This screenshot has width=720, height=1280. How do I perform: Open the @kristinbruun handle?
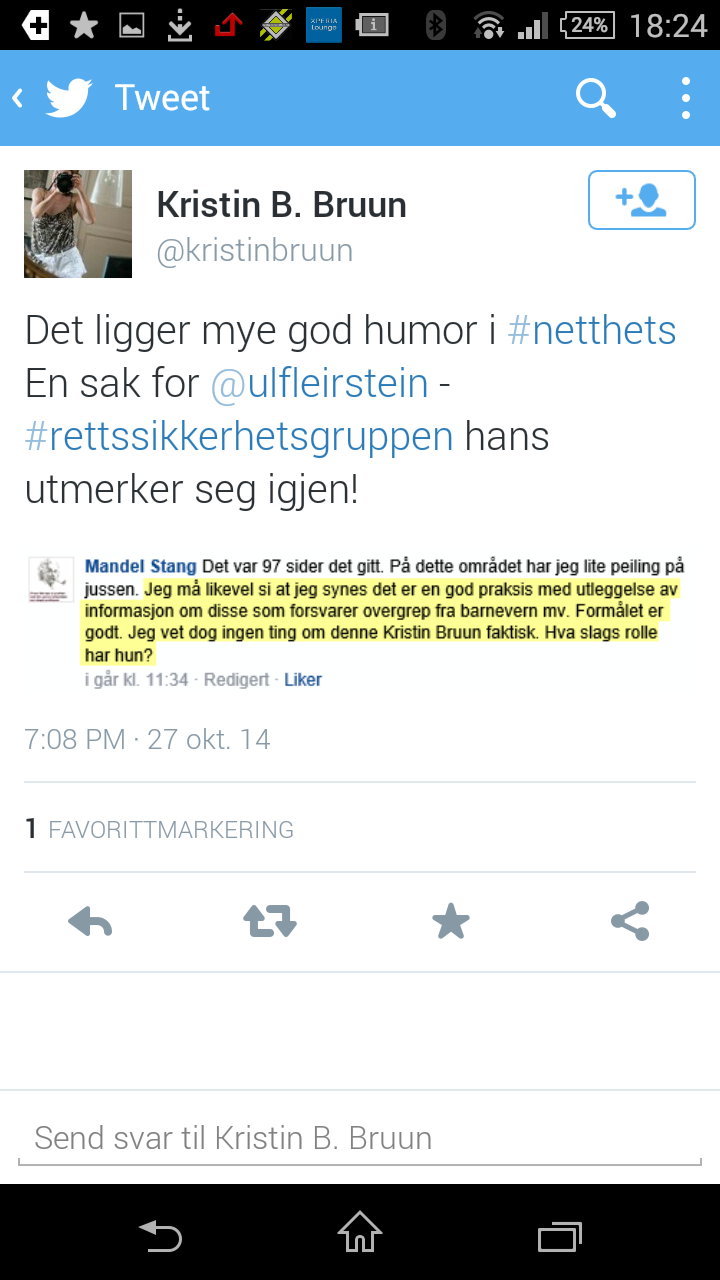255,250
